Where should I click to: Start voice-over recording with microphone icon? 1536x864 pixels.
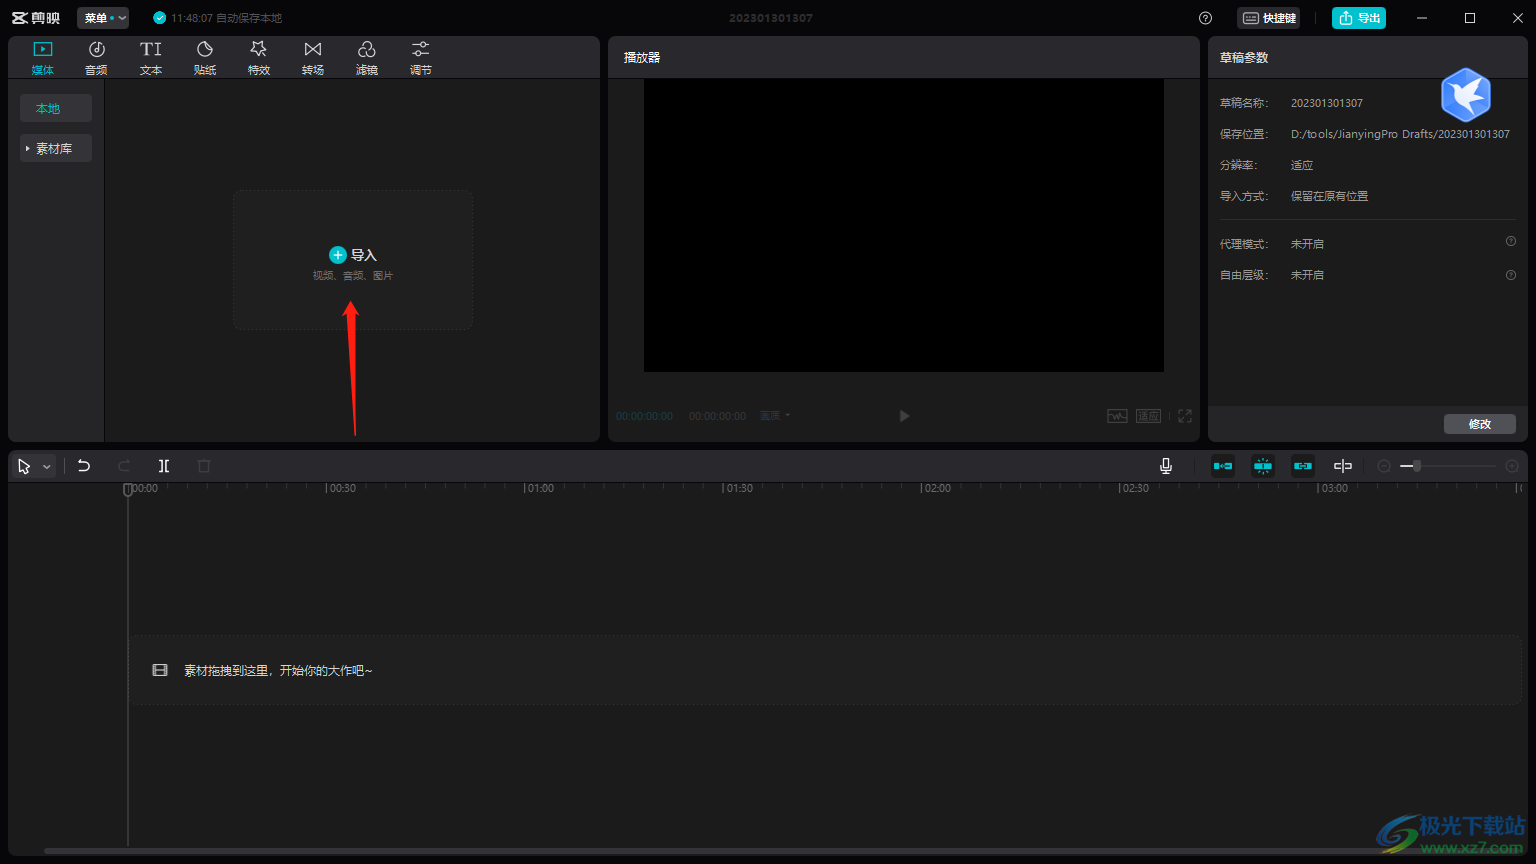(x=1166, y=466)
